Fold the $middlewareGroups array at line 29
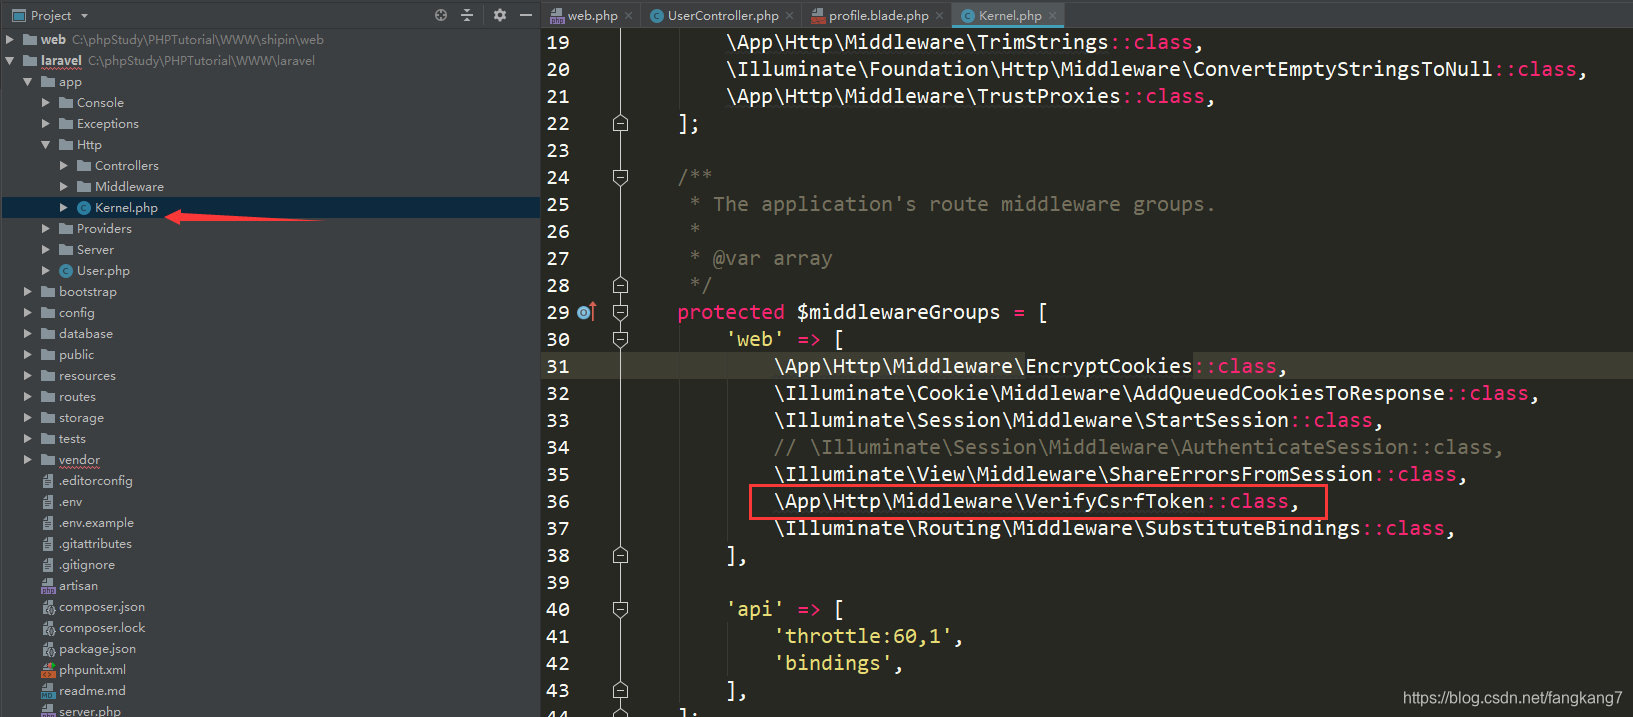The height and width of the screenshot is (717, 1633). click(620, 312)
